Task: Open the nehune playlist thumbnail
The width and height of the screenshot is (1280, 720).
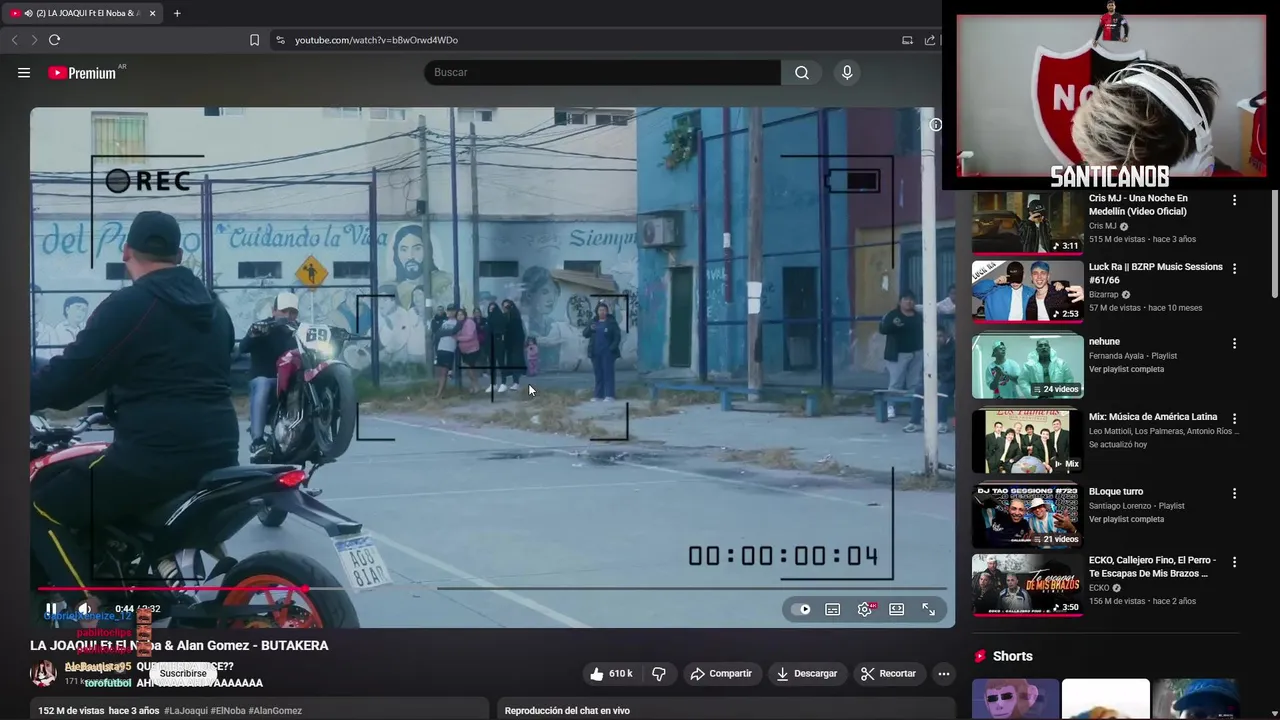Action: click(1027, 366)
